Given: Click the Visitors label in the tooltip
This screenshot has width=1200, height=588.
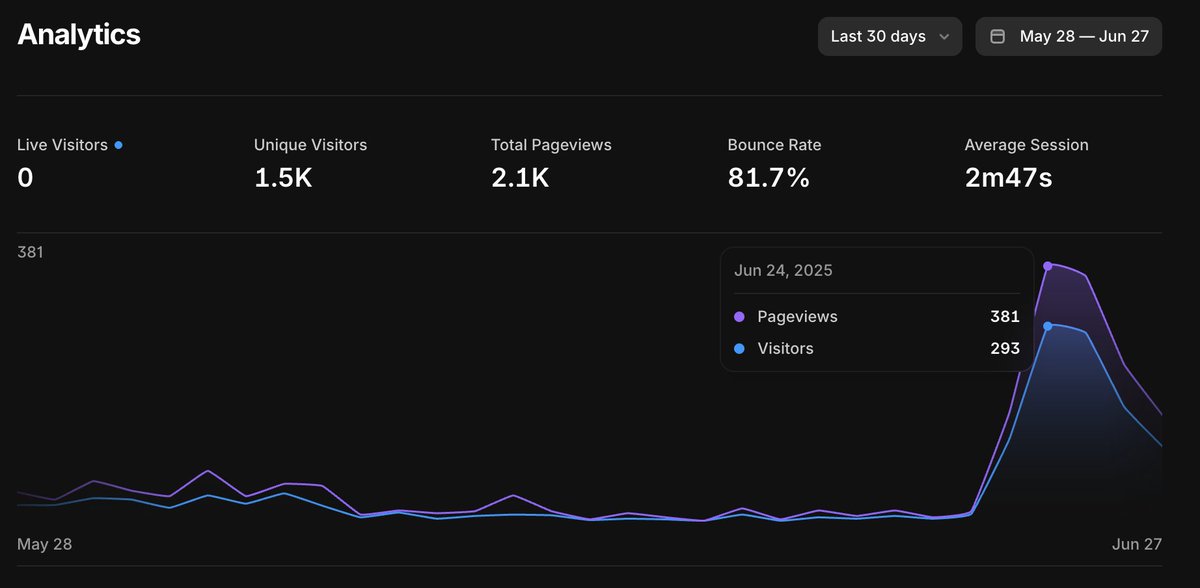Looking at the screenshot, I should pyautogui.click(x=785, y=348).
